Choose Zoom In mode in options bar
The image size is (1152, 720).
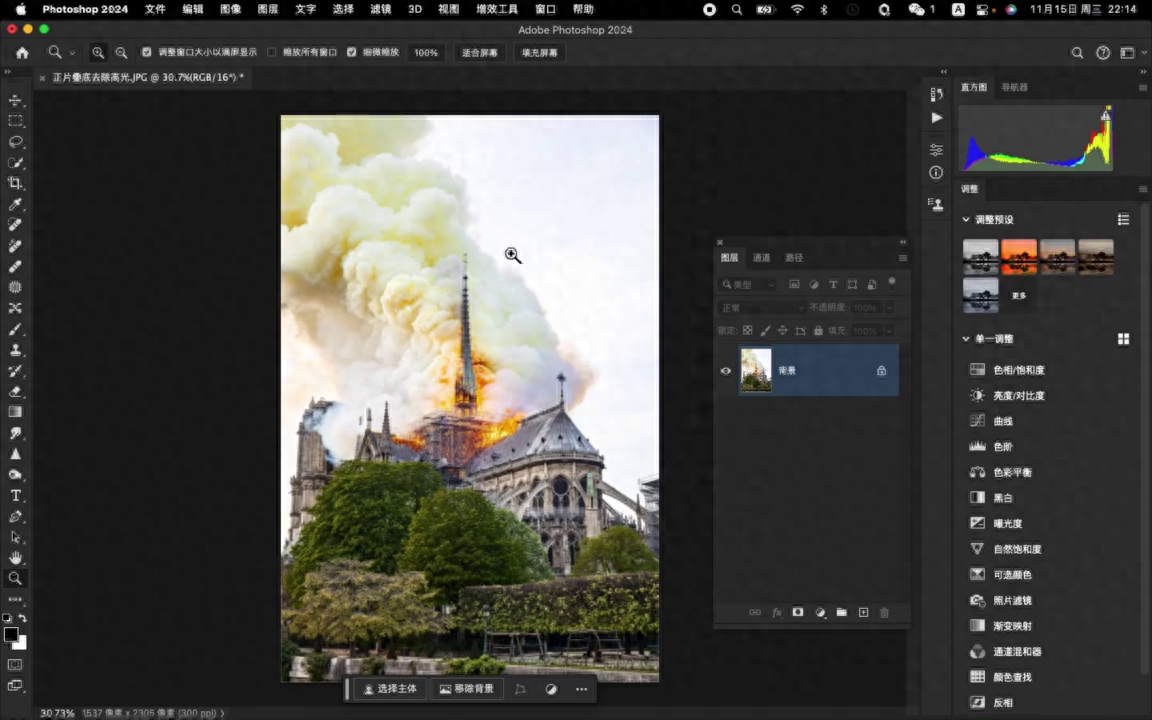click(98, 52)
